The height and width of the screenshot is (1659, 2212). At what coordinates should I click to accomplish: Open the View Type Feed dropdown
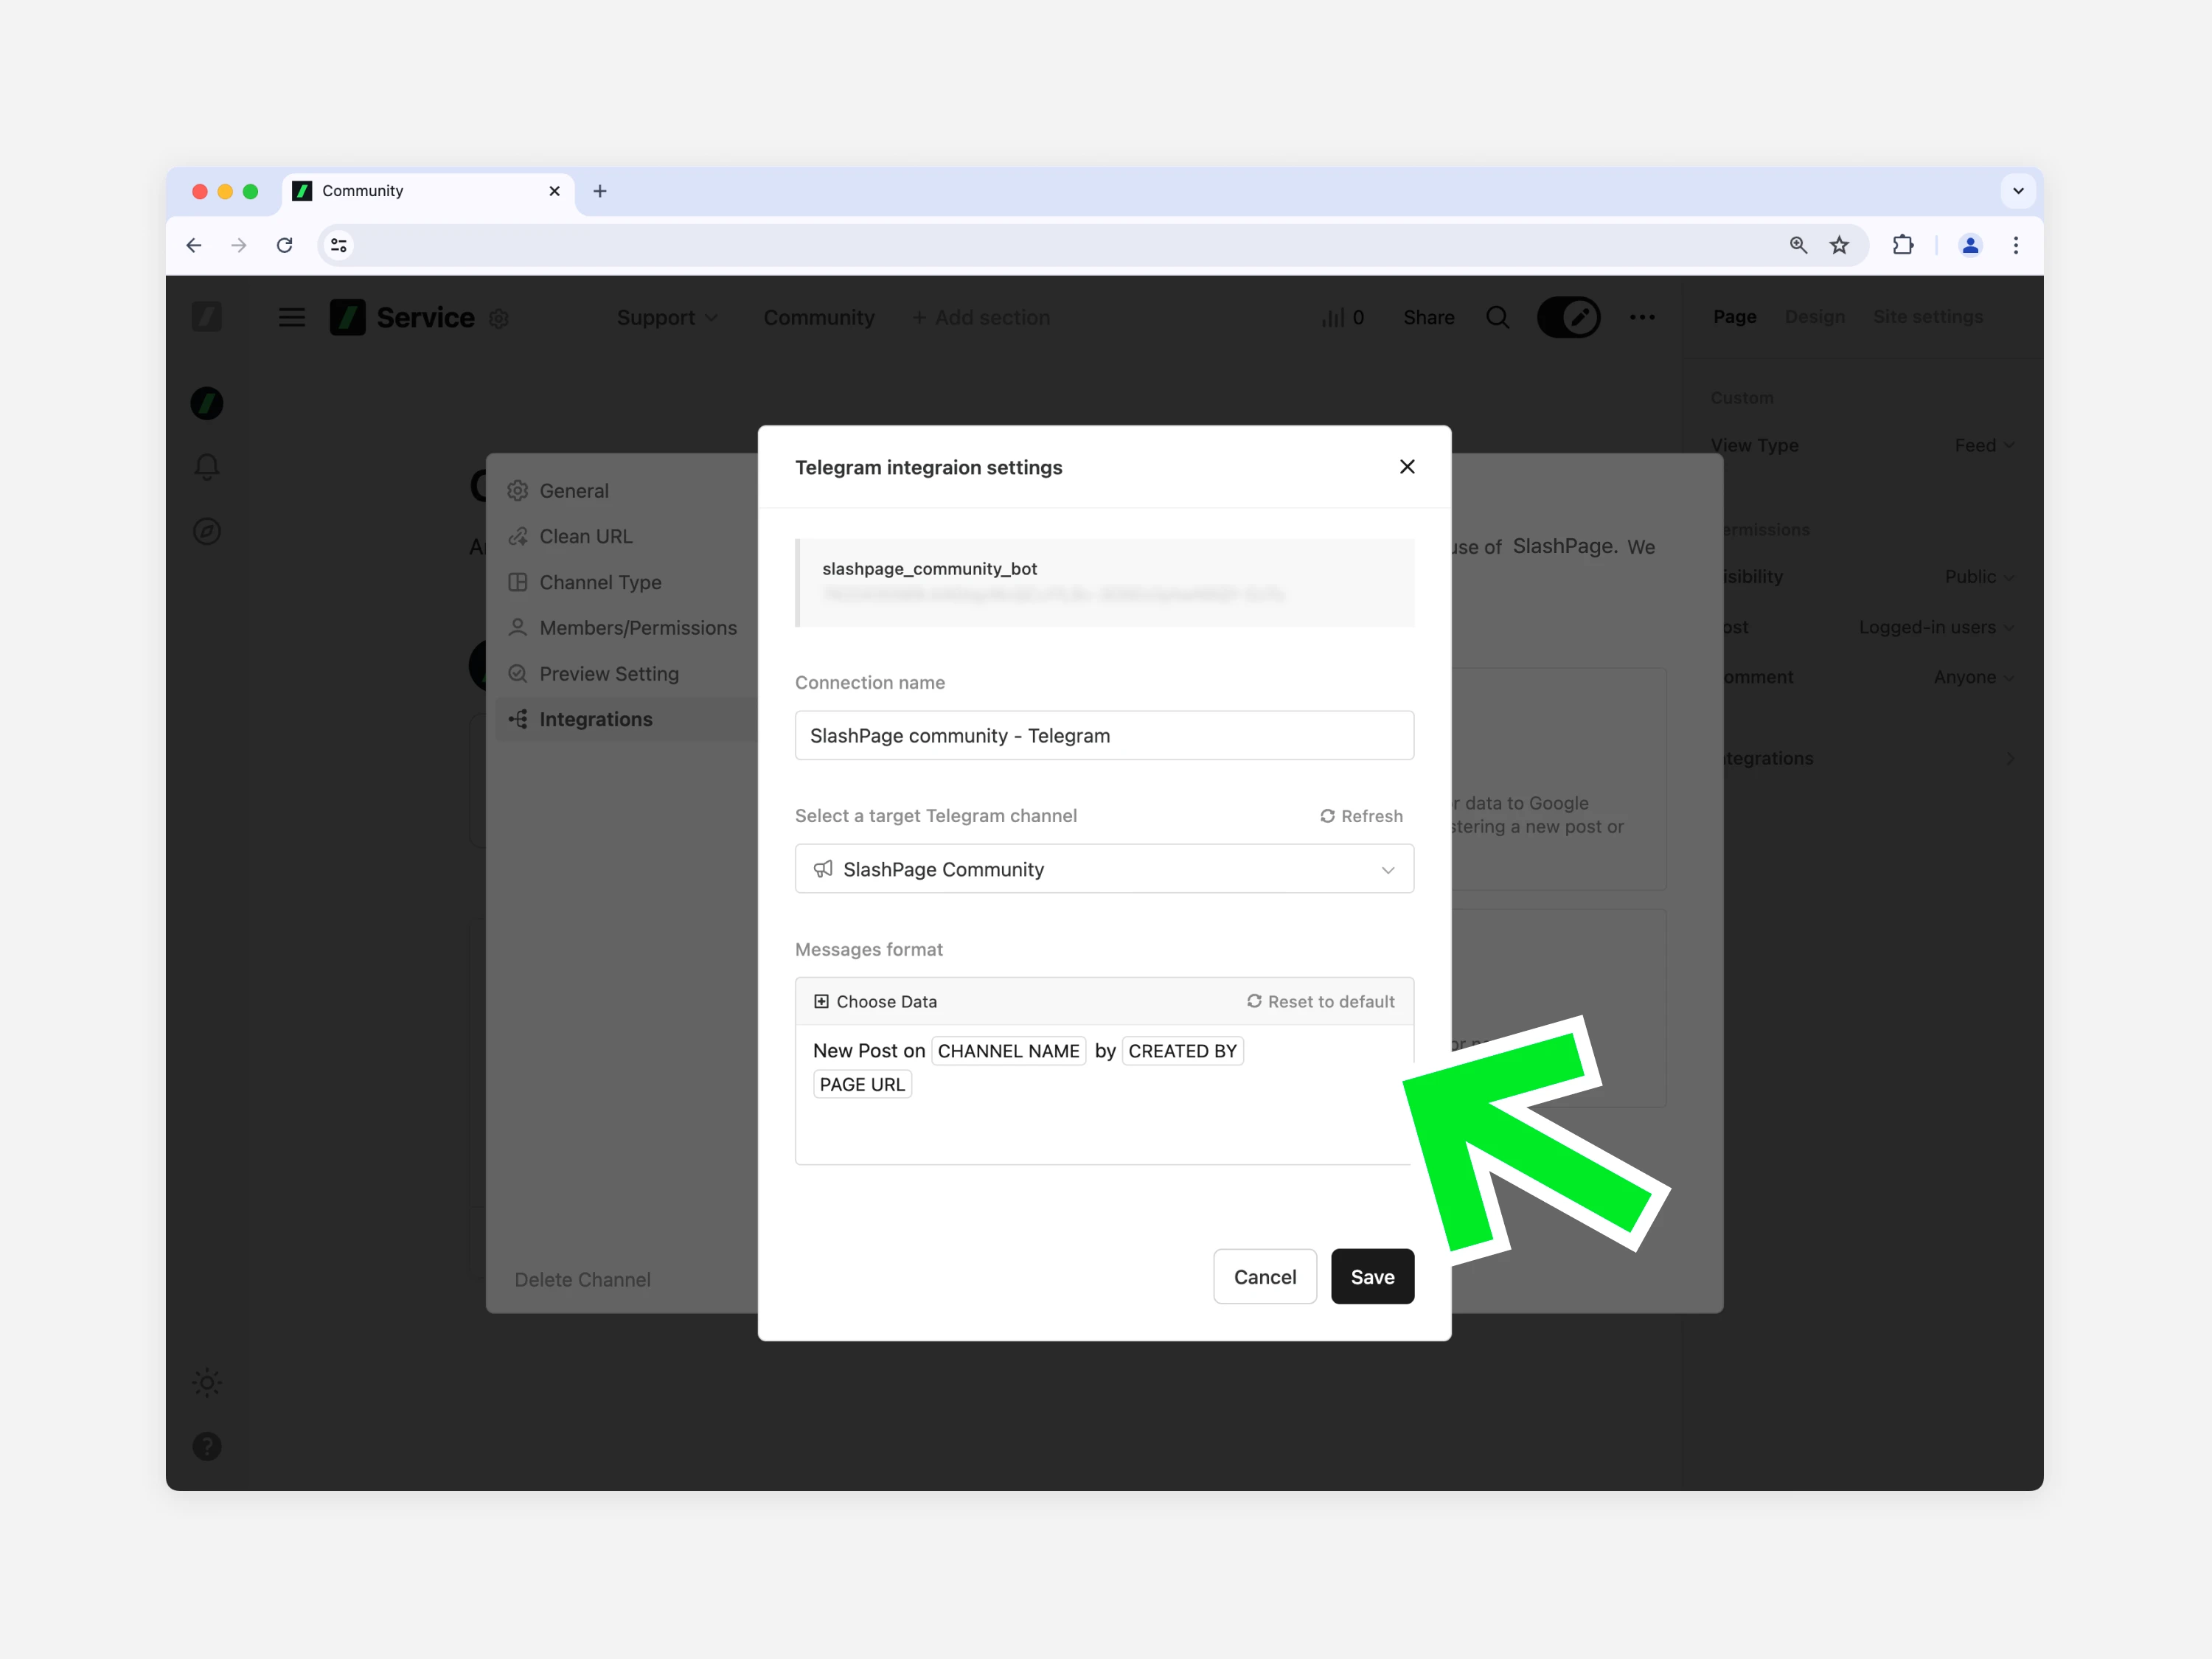tap(1984, 445)
